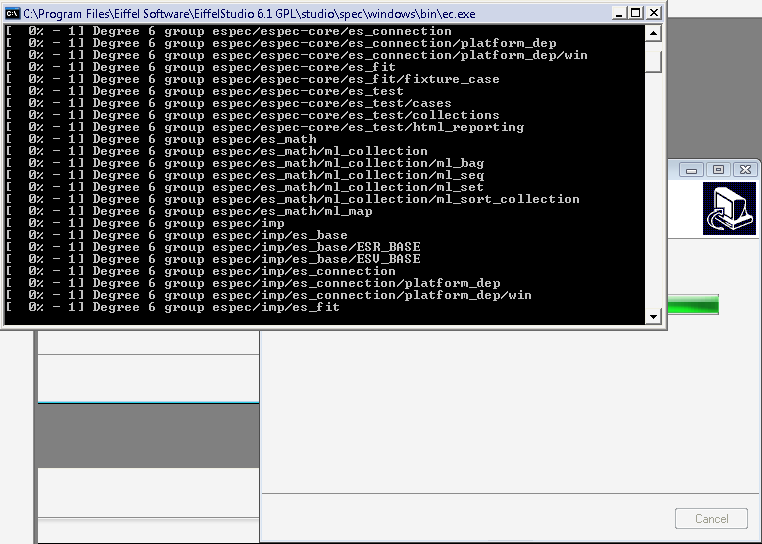Viewport: 762px width, 544px height.
Task: Select the line ending 'ml_sort_collection'
Action: pyautogui.click(x=293, y=199)
